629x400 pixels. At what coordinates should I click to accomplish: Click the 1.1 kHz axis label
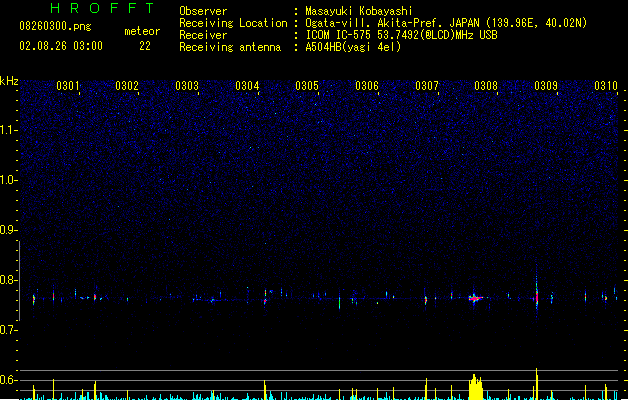(x=9, y=130)
